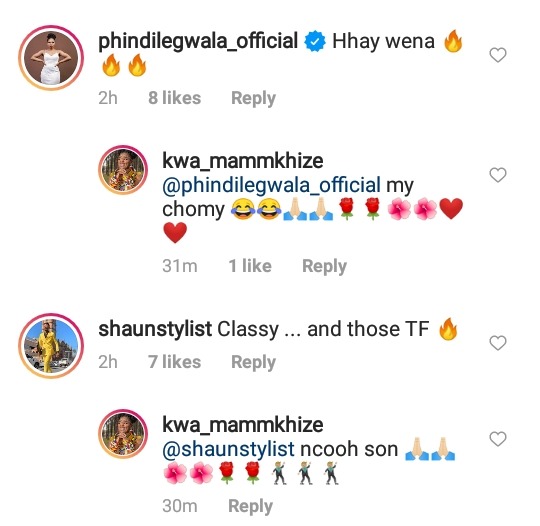The width and height of the screenshot is (540, 526).
Task: Click the blue verified badge next to phindilegwala_official
Action: point(315,41)
